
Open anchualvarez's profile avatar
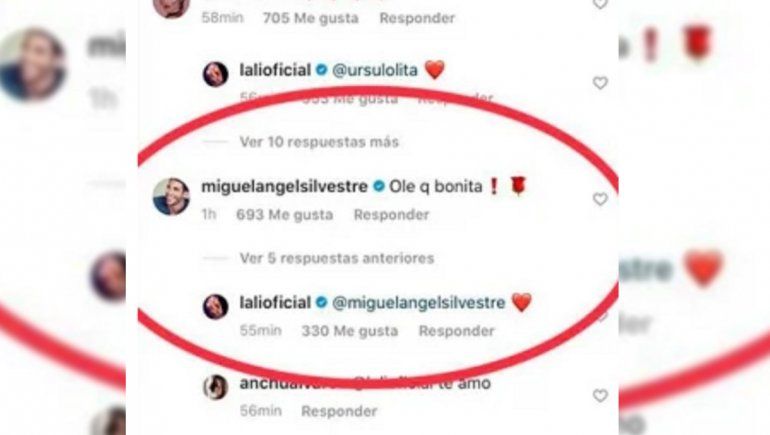[216, 387]
